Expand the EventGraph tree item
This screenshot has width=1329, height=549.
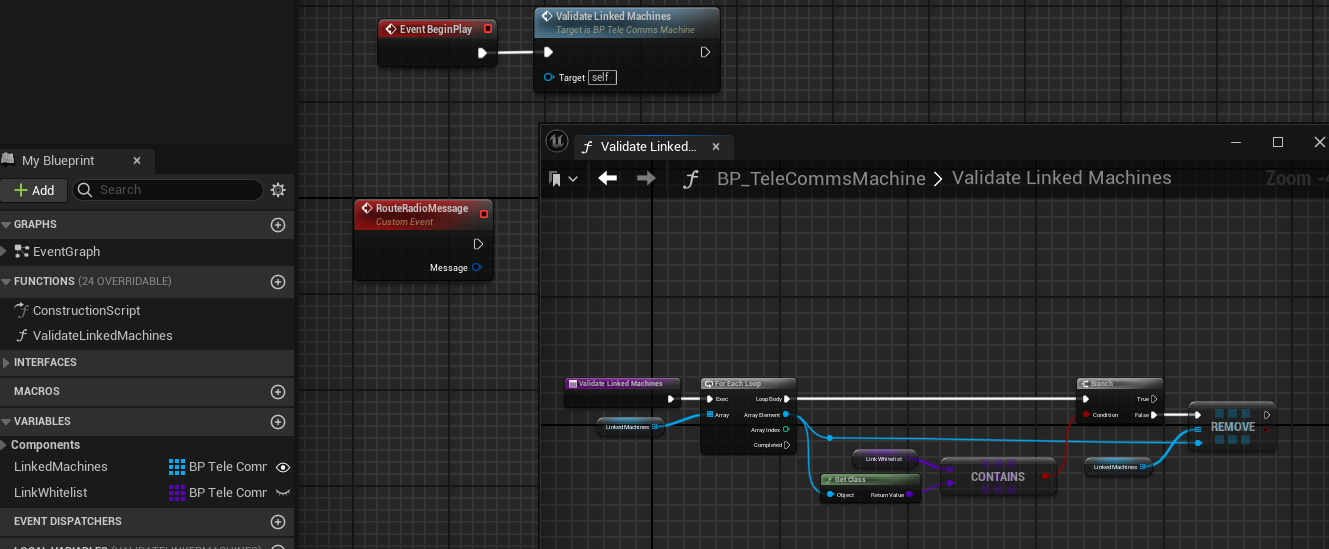click(x=5, y=252)
